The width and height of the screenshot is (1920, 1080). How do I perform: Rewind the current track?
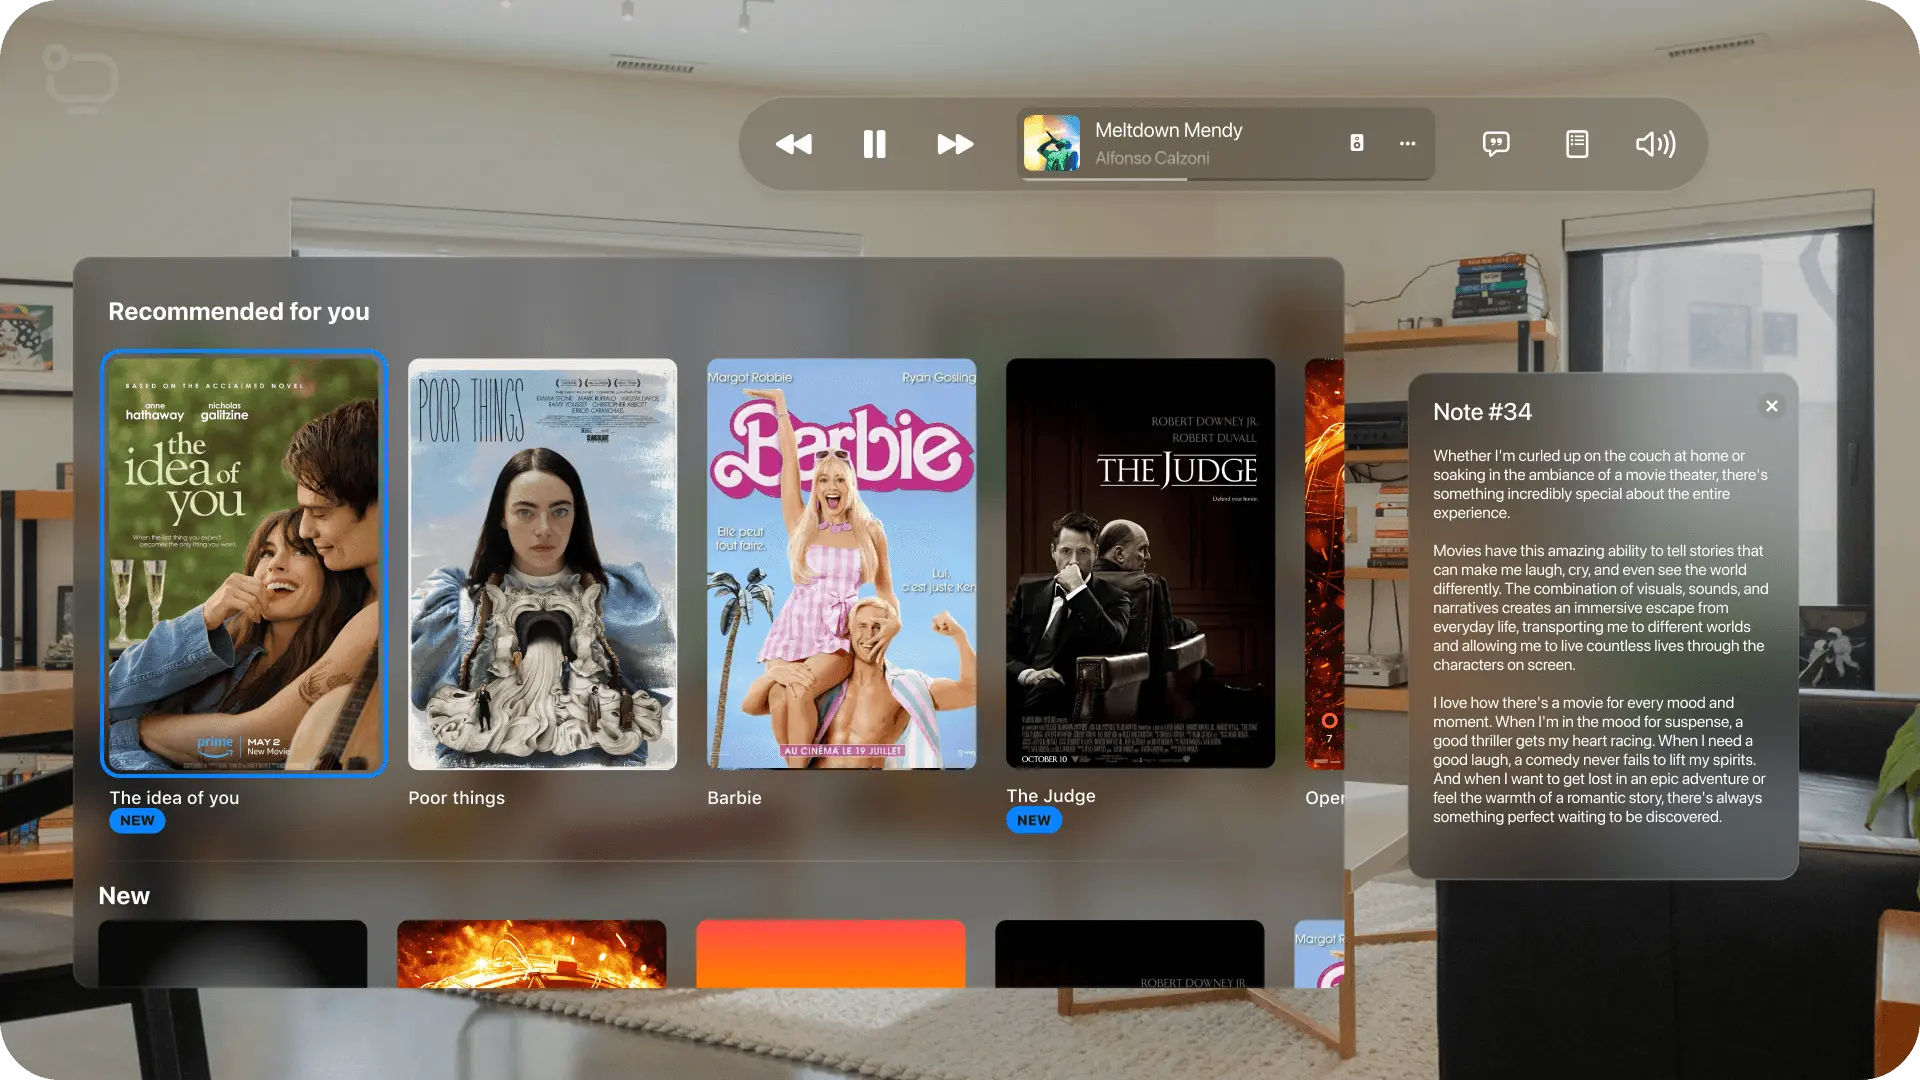pos(794,144)
